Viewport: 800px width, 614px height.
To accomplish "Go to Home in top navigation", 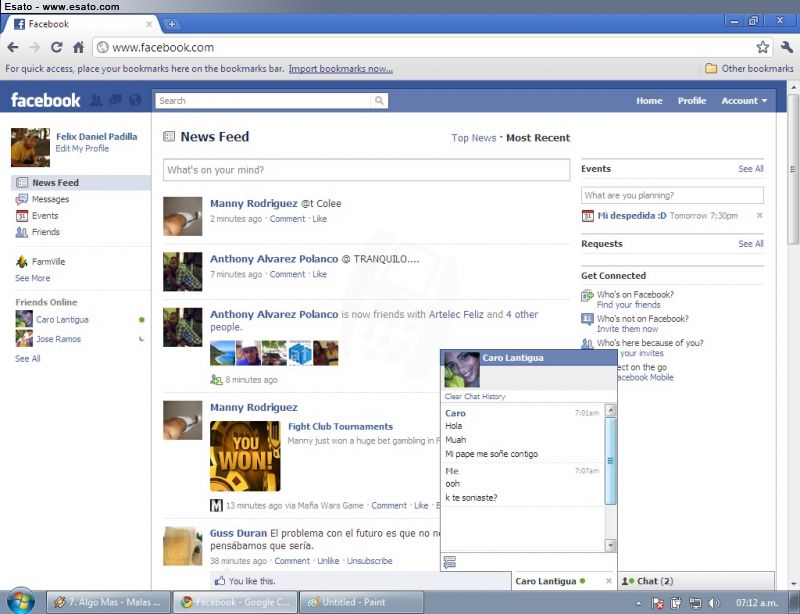I will (x=649, y=101).
